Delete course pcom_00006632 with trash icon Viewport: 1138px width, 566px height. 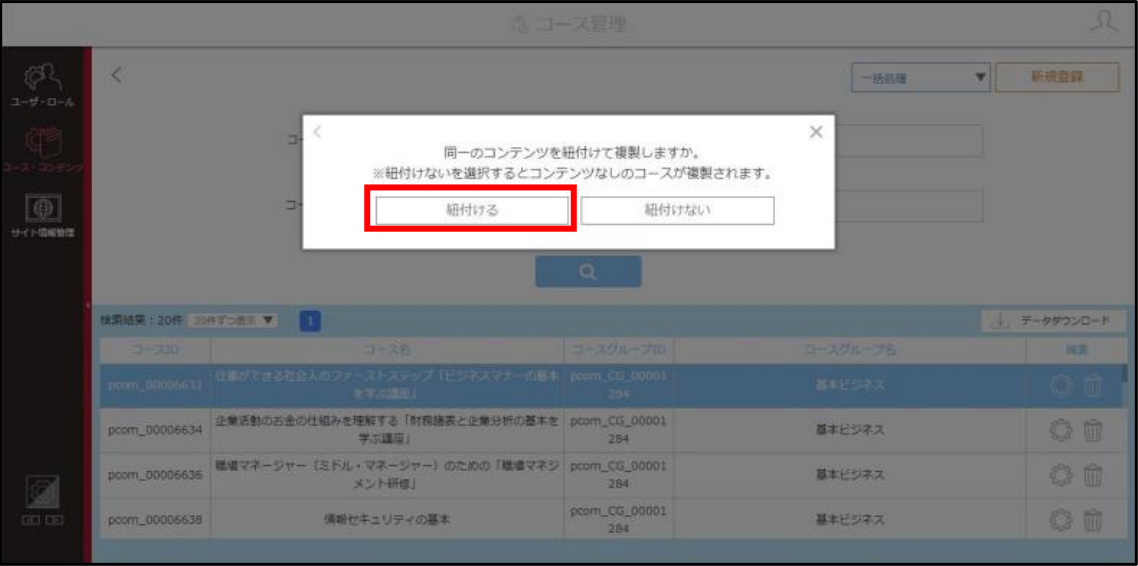[x=1093, y=387]
